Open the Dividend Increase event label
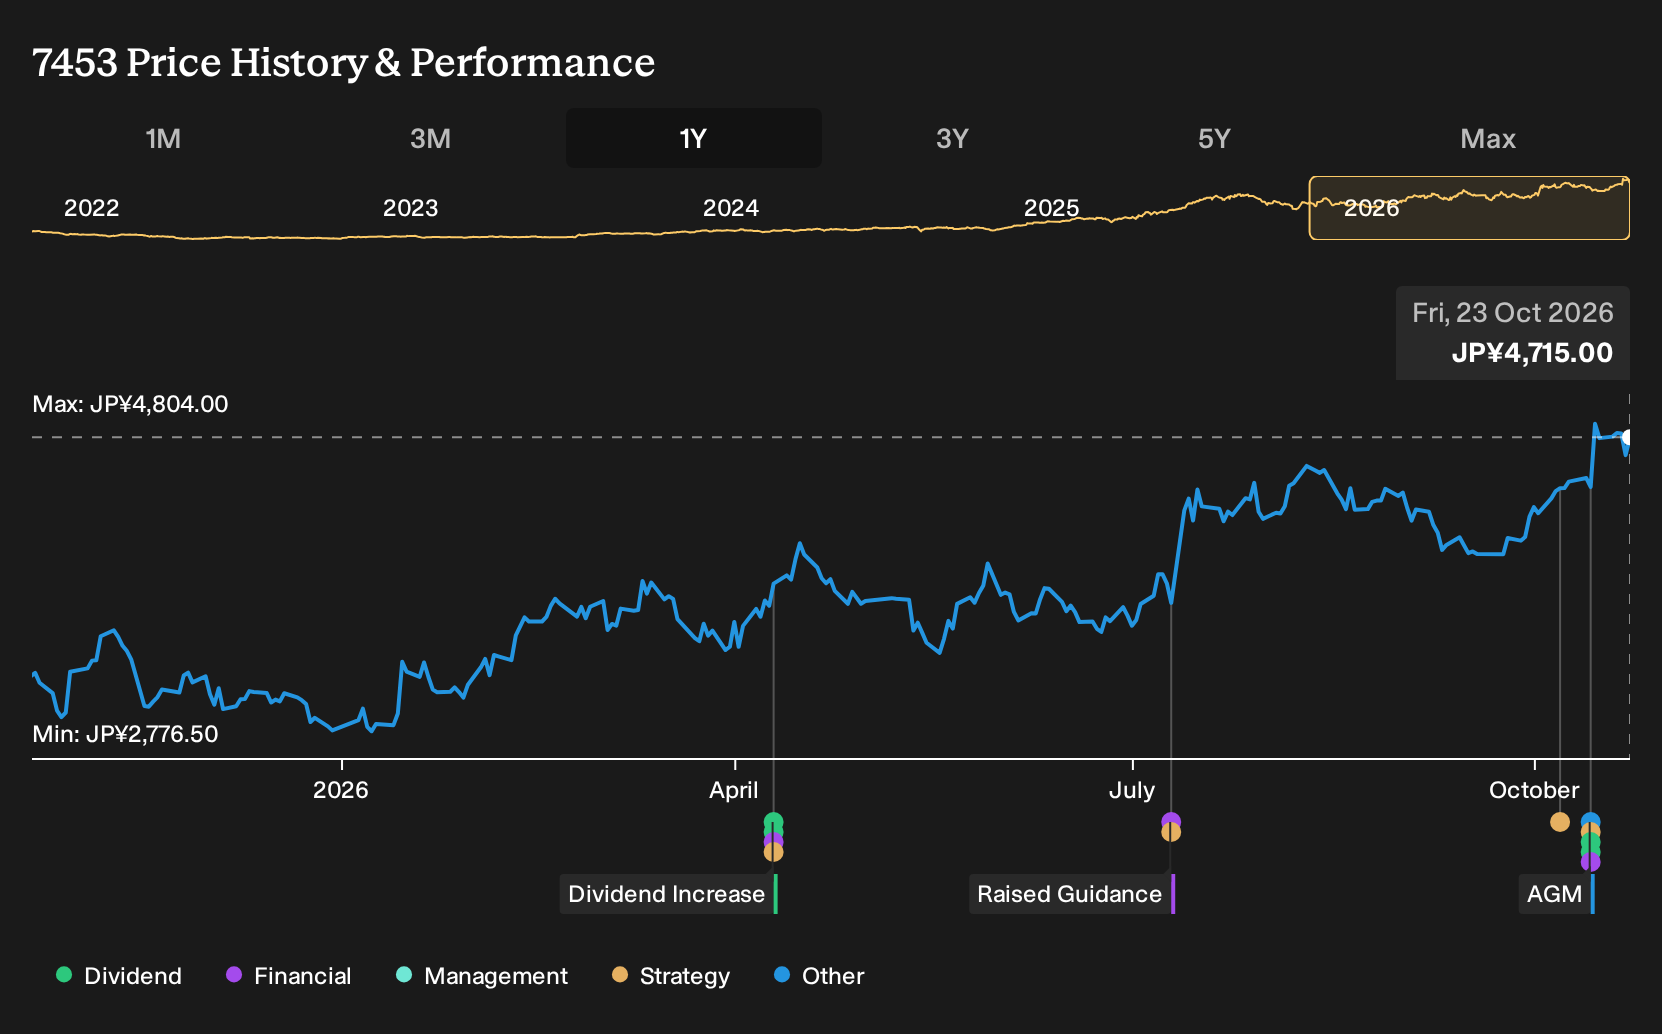 pyautogui.click(x=667, y=894)
